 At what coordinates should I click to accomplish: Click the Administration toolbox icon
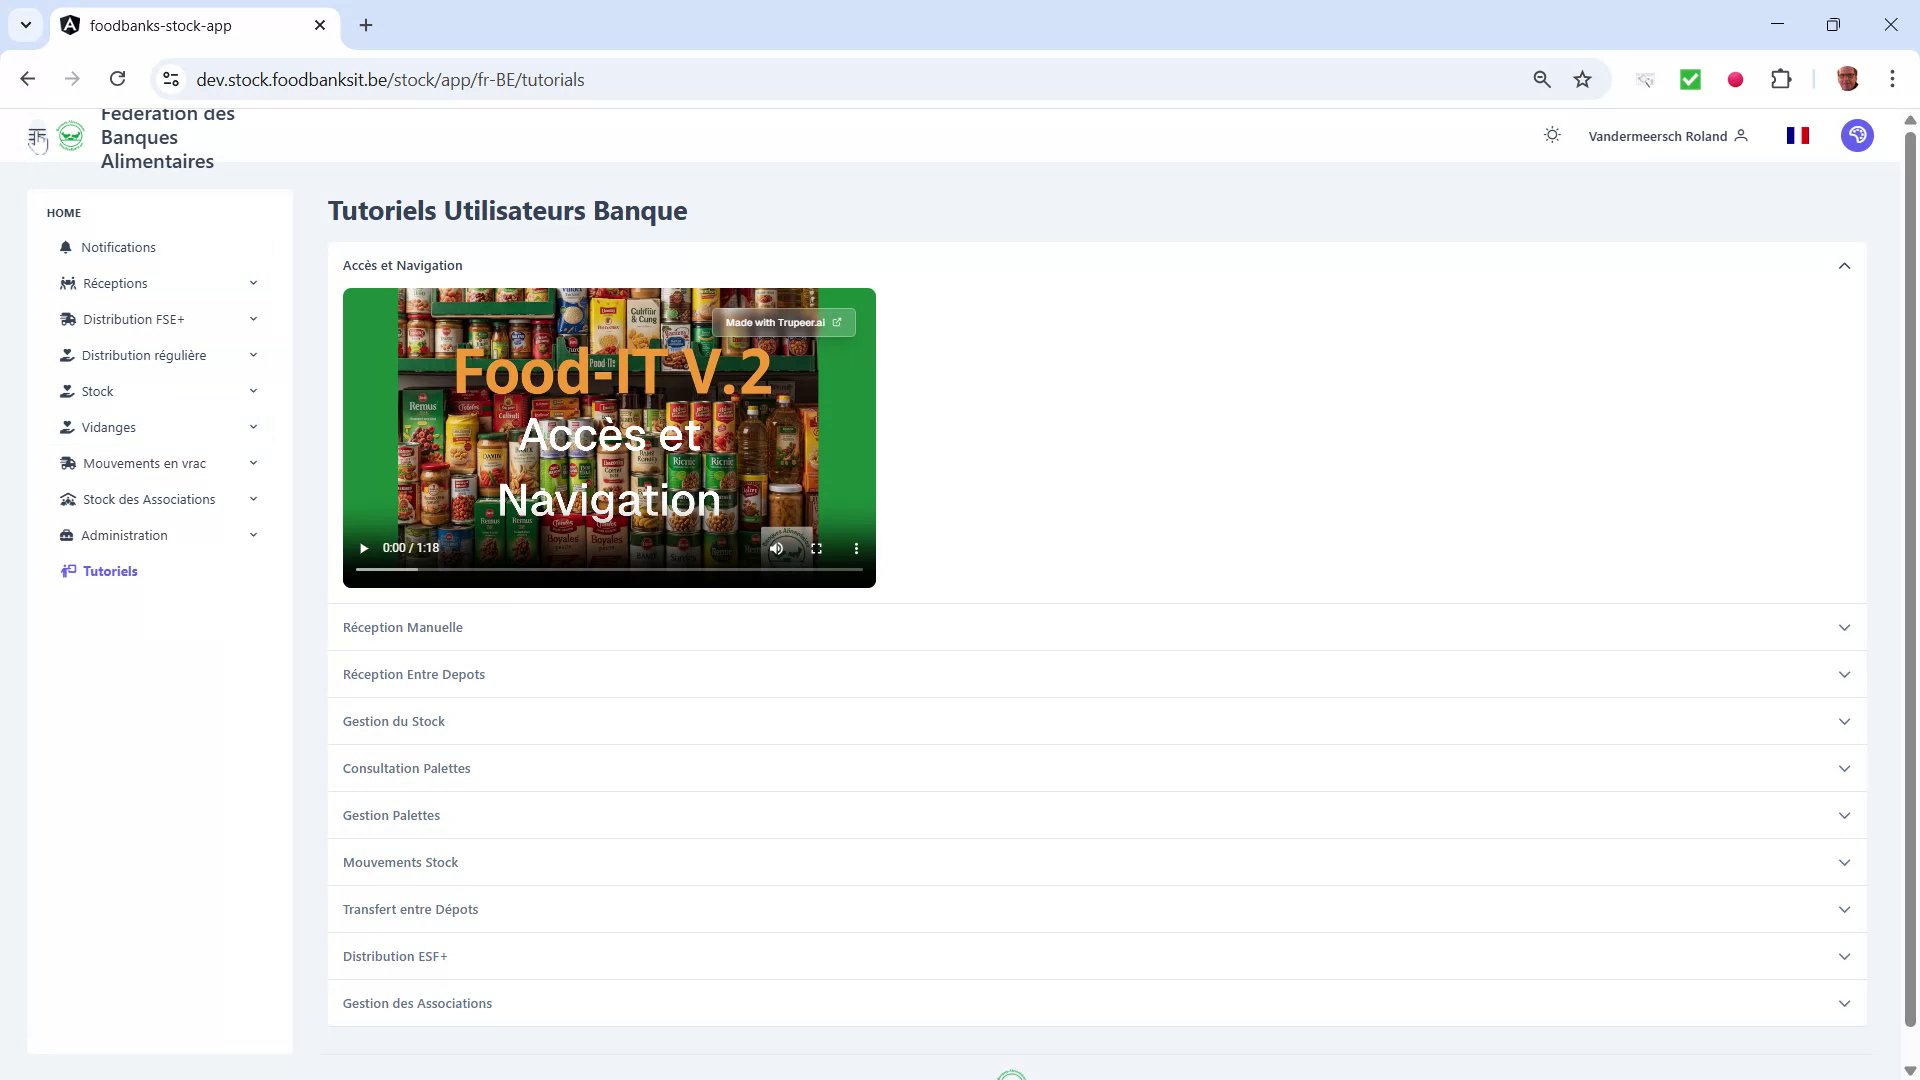[66, 535]
